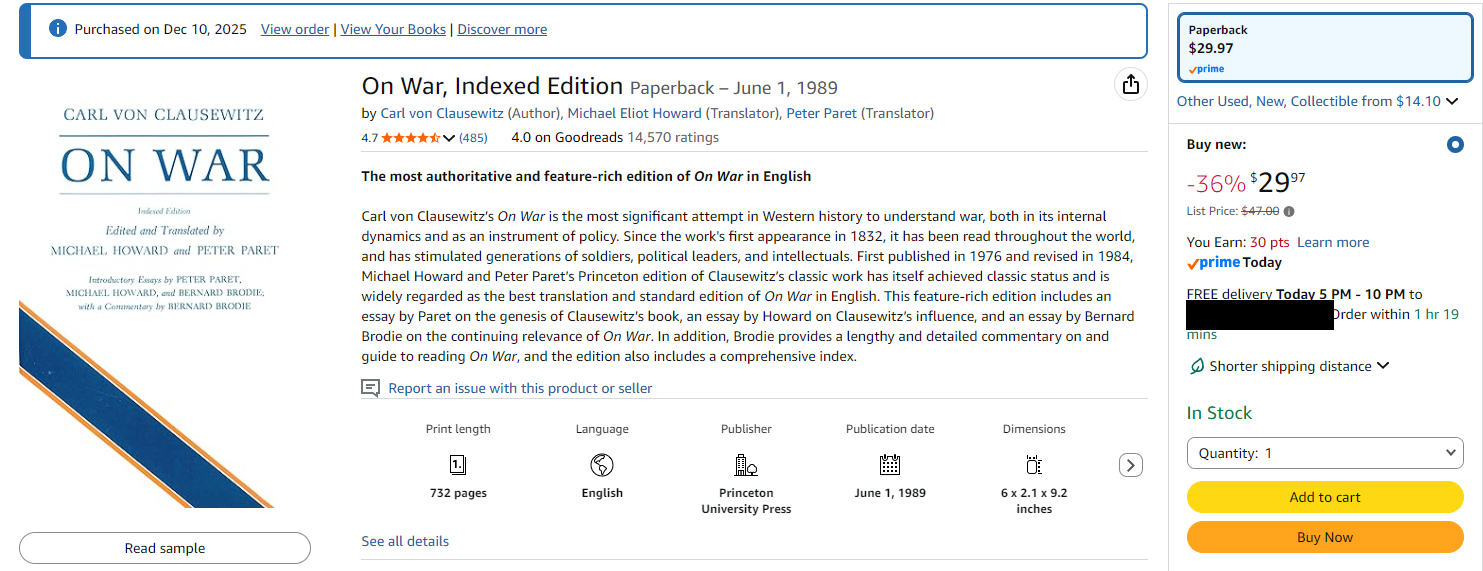
Task: Click the prime Today badge
Action: [1234, 263]
